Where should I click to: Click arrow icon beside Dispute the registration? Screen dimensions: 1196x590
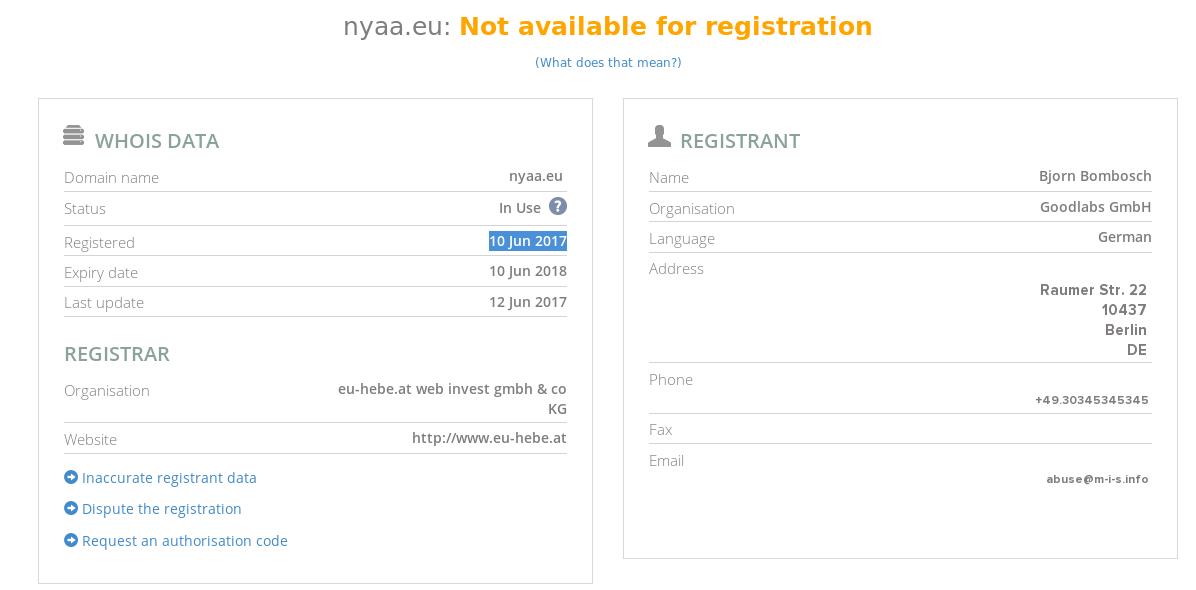[71, 508]
